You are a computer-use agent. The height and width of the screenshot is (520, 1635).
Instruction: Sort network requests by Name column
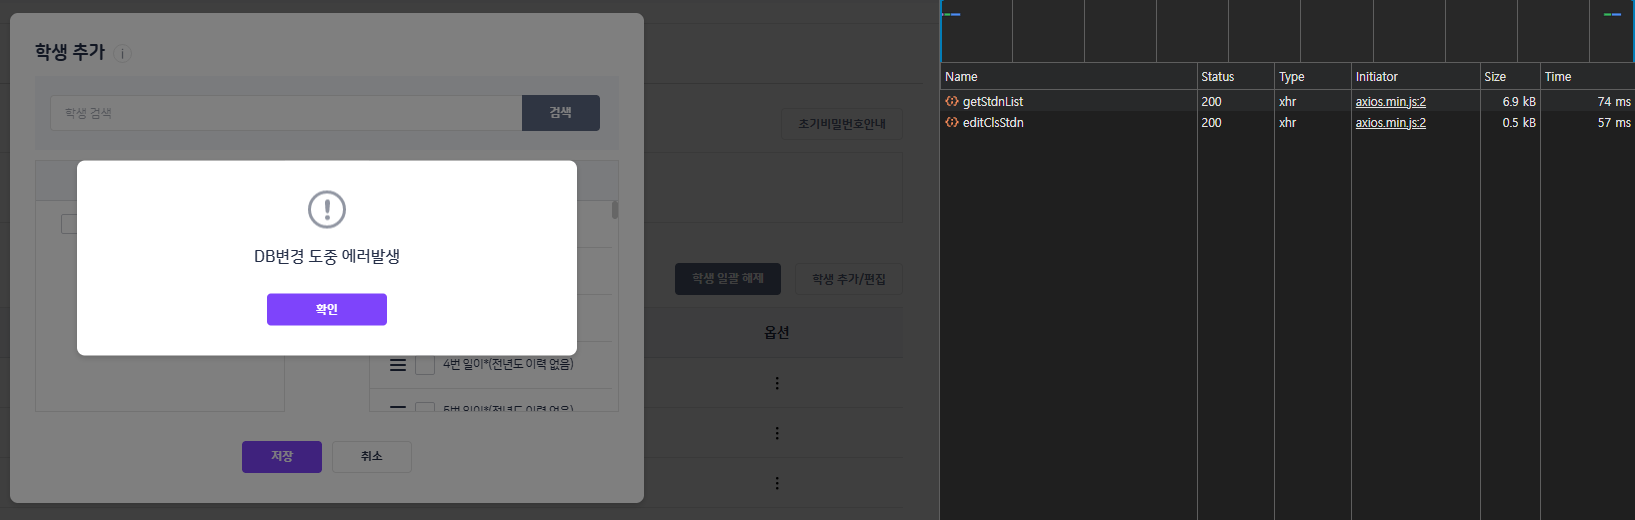point(1068,77)
